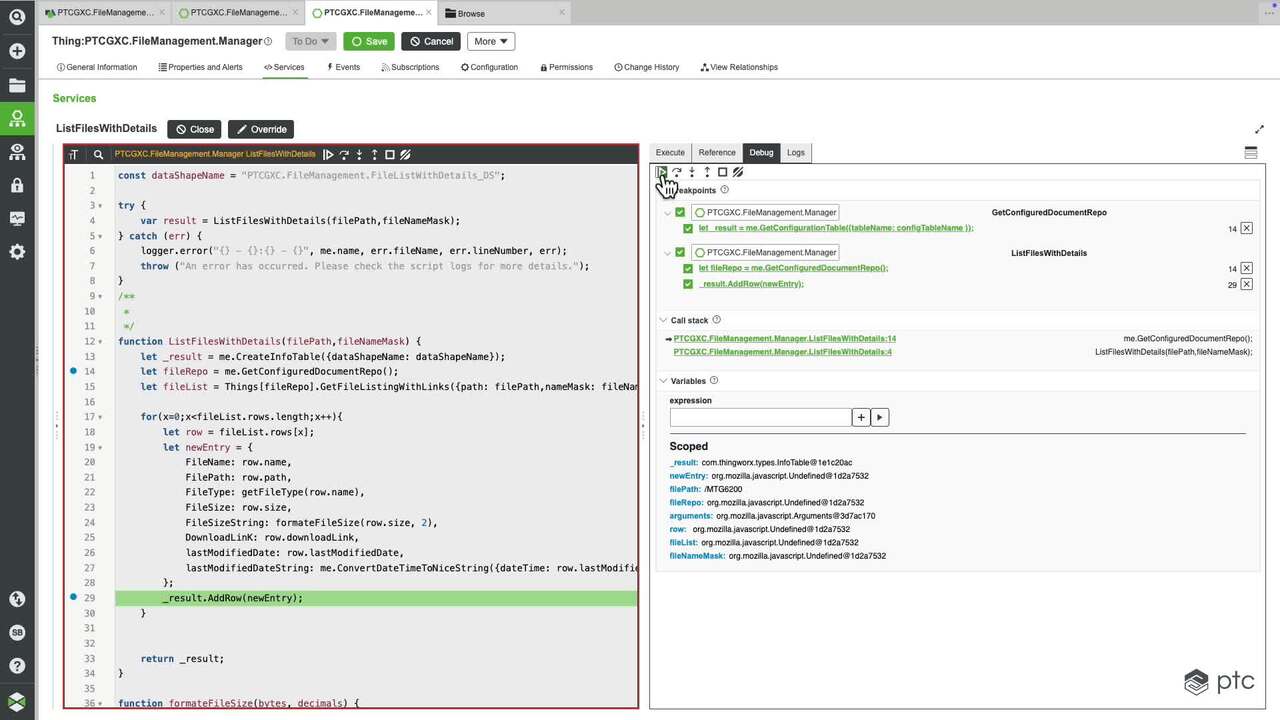Click Step Into in Debug panel toolbar
The height and width of the screenshot is (720, 1280).
(x=692, y=172)
